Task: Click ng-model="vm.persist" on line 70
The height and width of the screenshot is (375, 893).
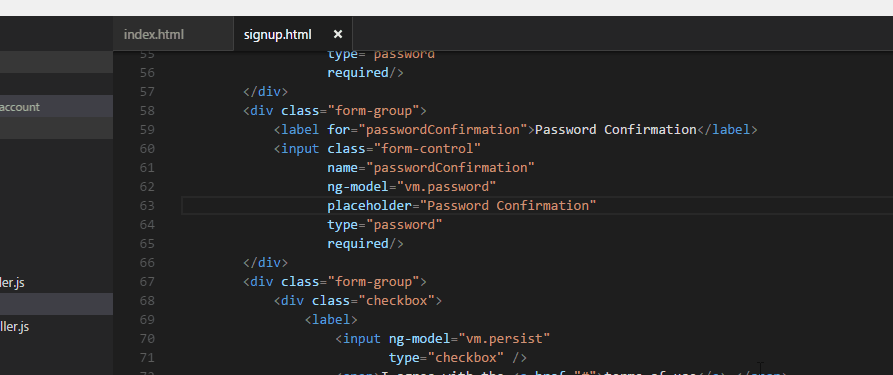Action: pos(469,339)
